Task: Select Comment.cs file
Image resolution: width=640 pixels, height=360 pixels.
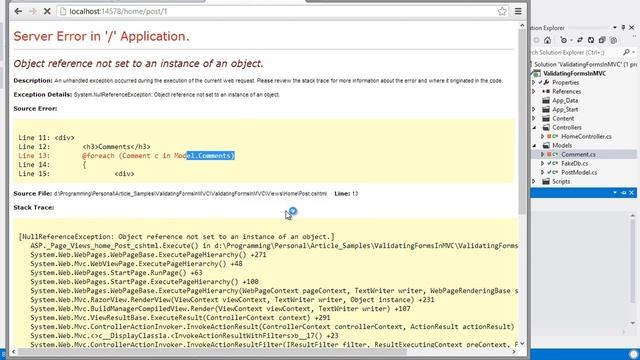Action: point(578,154)
